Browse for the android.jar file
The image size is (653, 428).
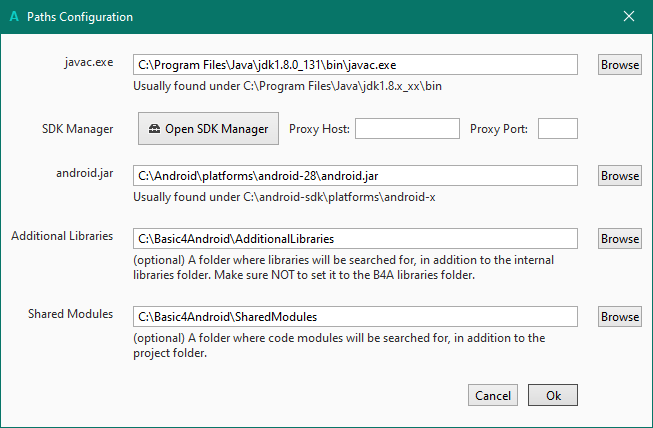pos(620,176)
